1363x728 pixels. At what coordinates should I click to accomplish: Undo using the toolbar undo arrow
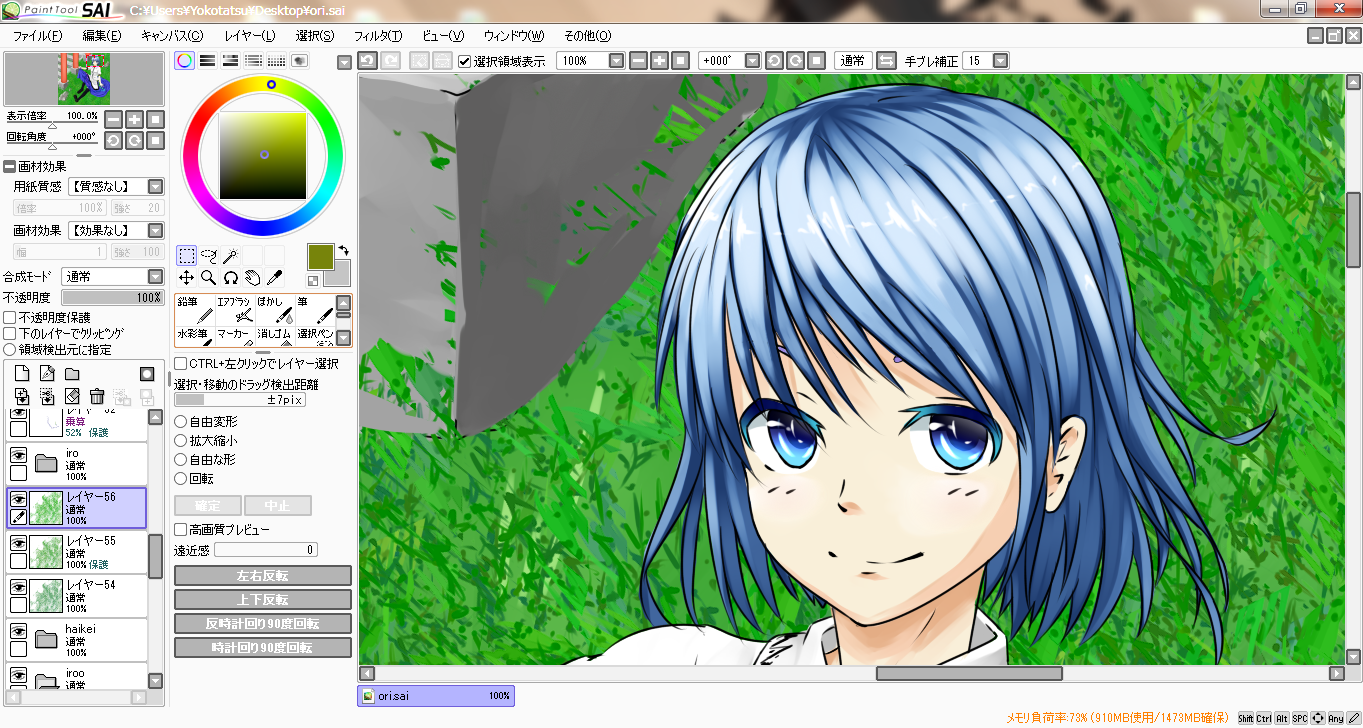367,61
